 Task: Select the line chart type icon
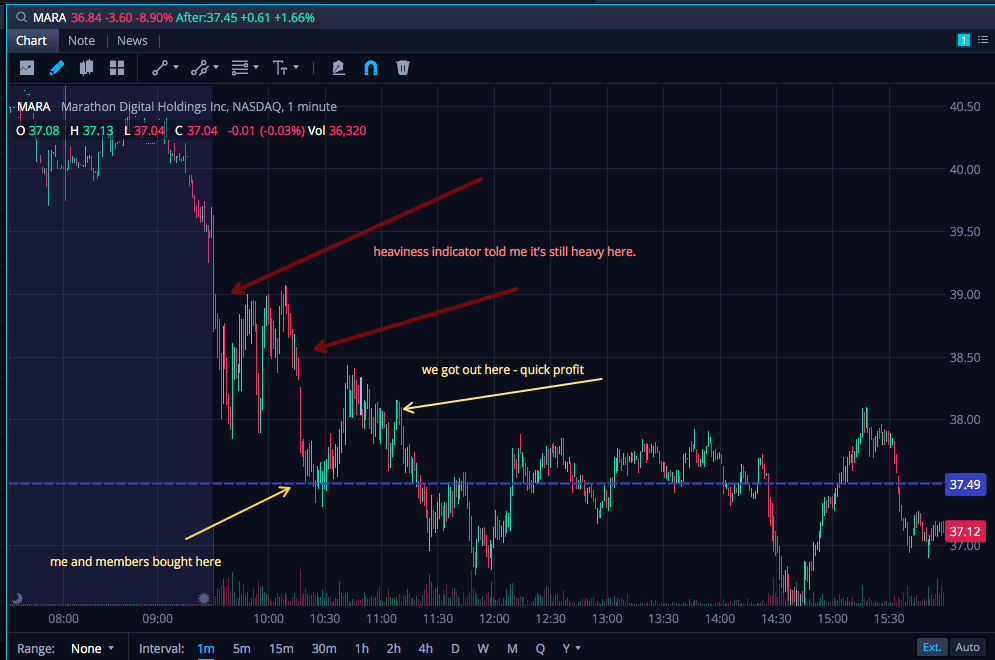[27, 67]
